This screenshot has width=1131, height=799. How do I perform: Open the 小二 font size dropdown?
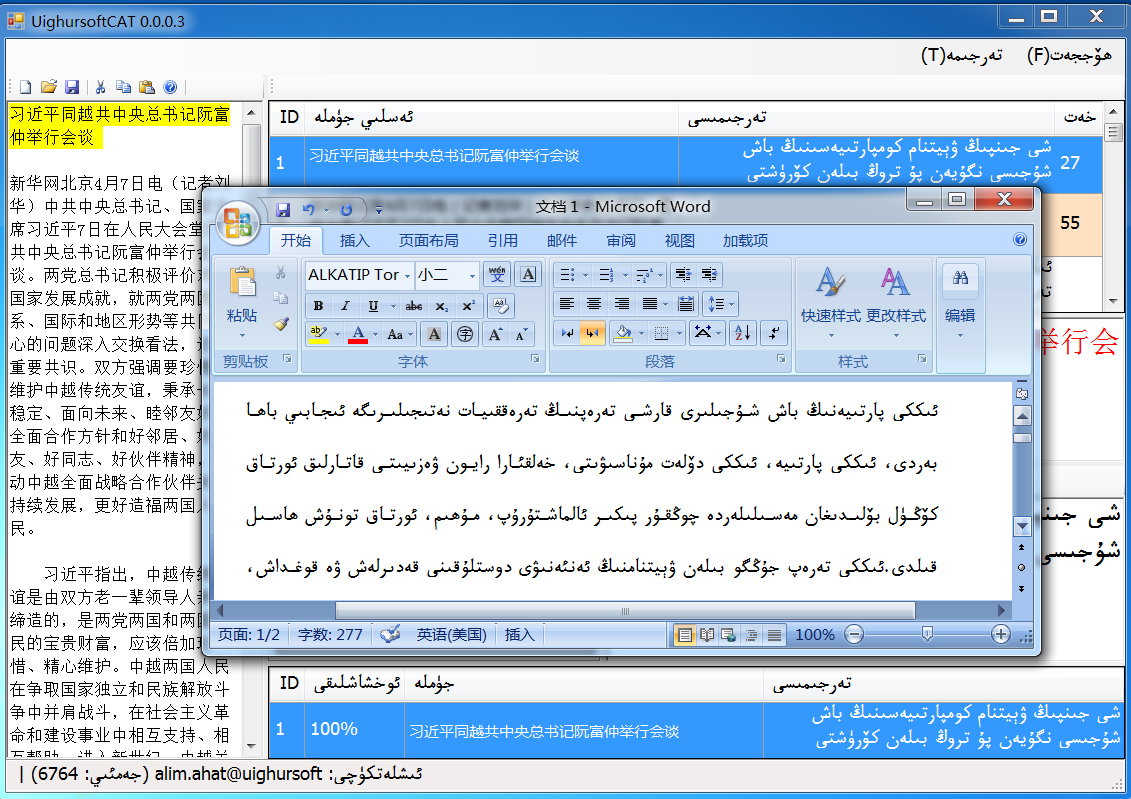click(472, 275)
